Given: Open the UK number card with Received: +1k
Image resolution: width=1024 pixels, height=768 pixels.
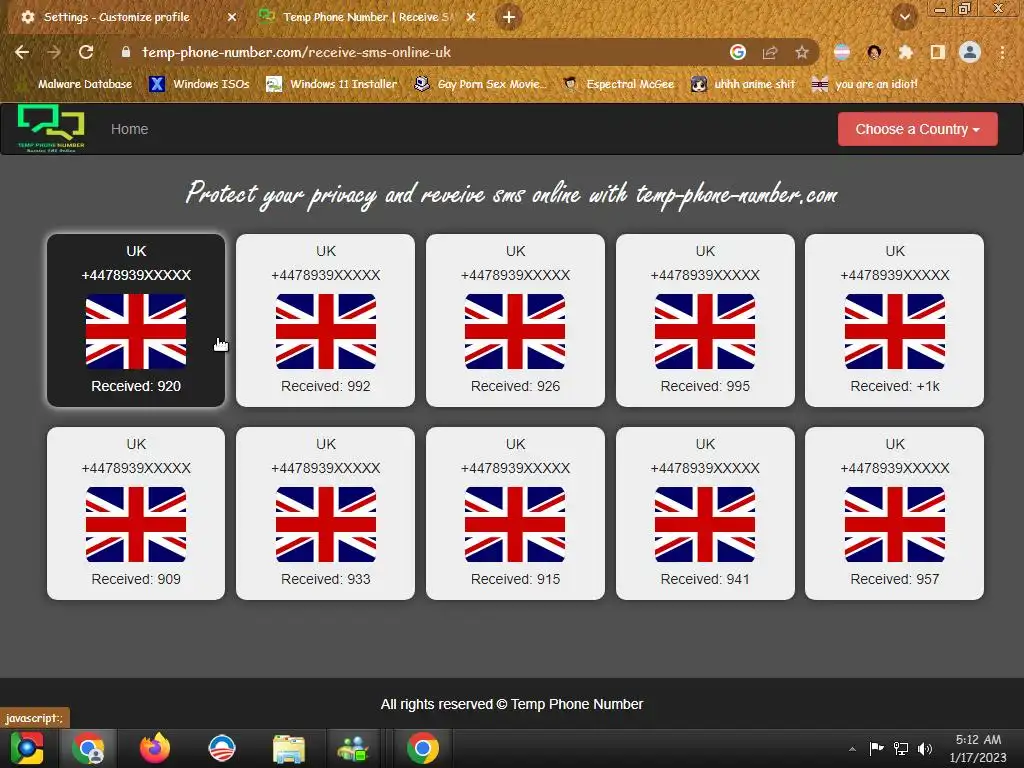Looking at the screenshot, I should (895, 321).
